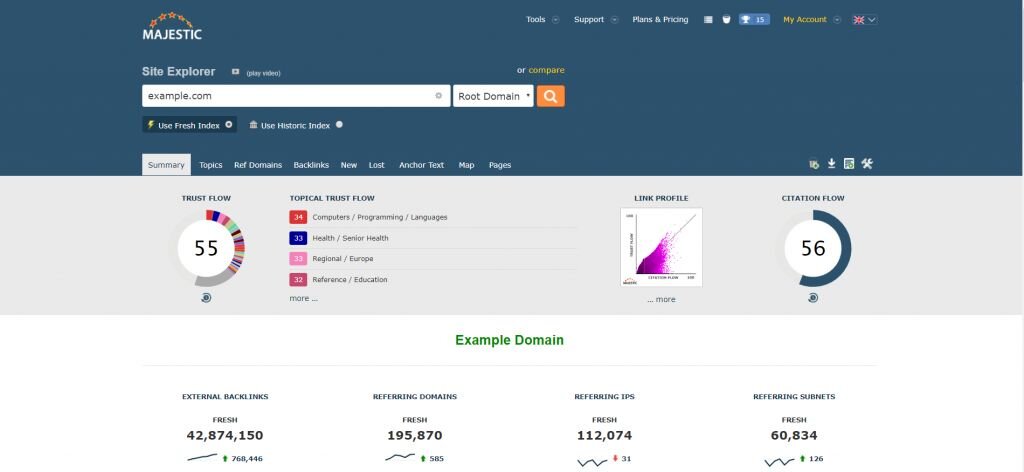This screenshot has height=472, width=1024.
Task: Open the bucket icon in top navigation
Action: [x=726, y=20]
